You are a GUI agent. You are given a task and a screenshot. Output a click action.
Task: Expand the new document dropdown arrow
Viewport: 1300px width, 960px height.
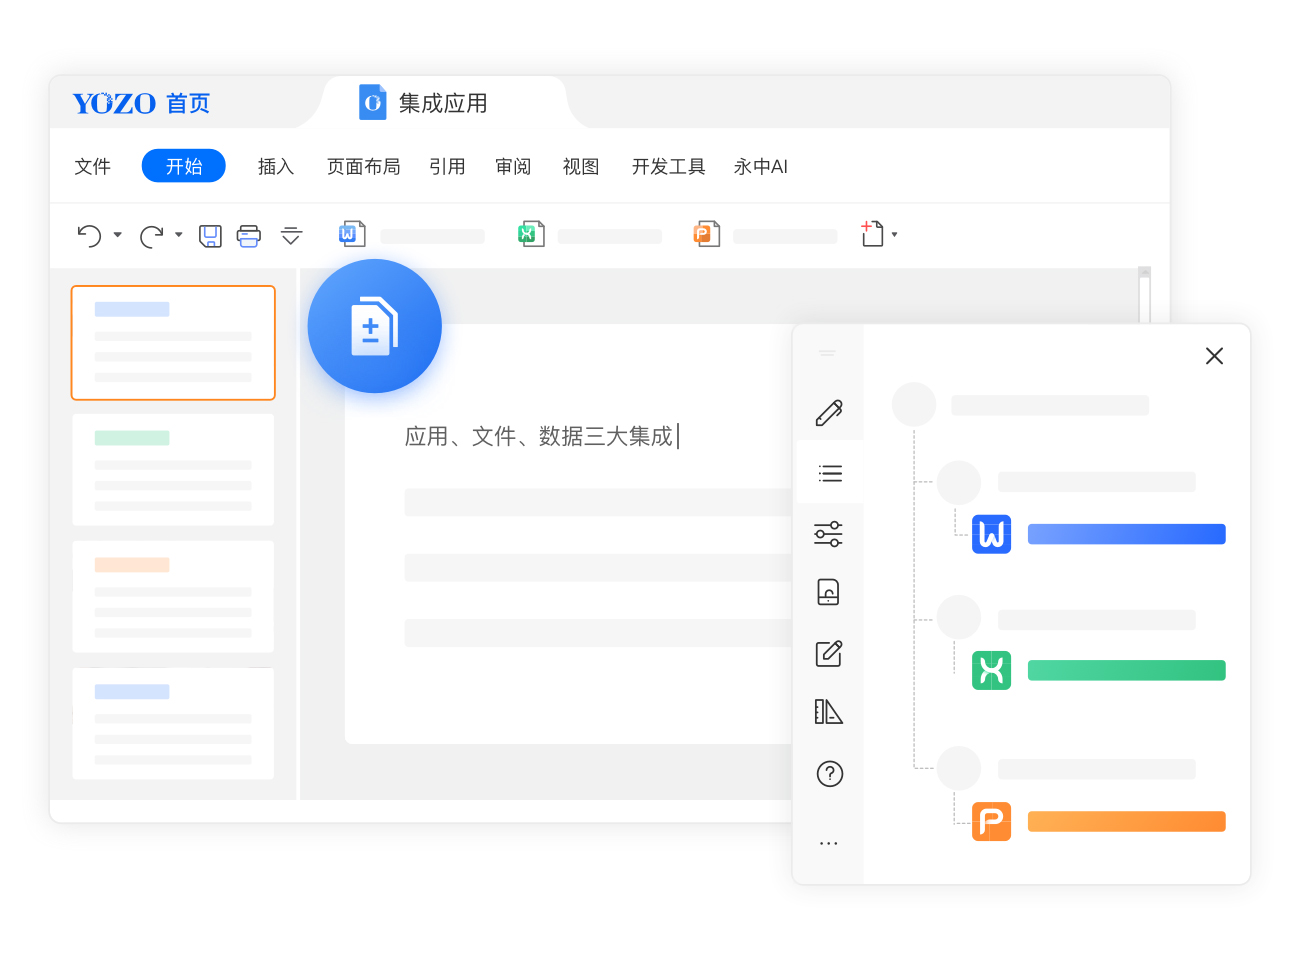[x=895, y=235]
